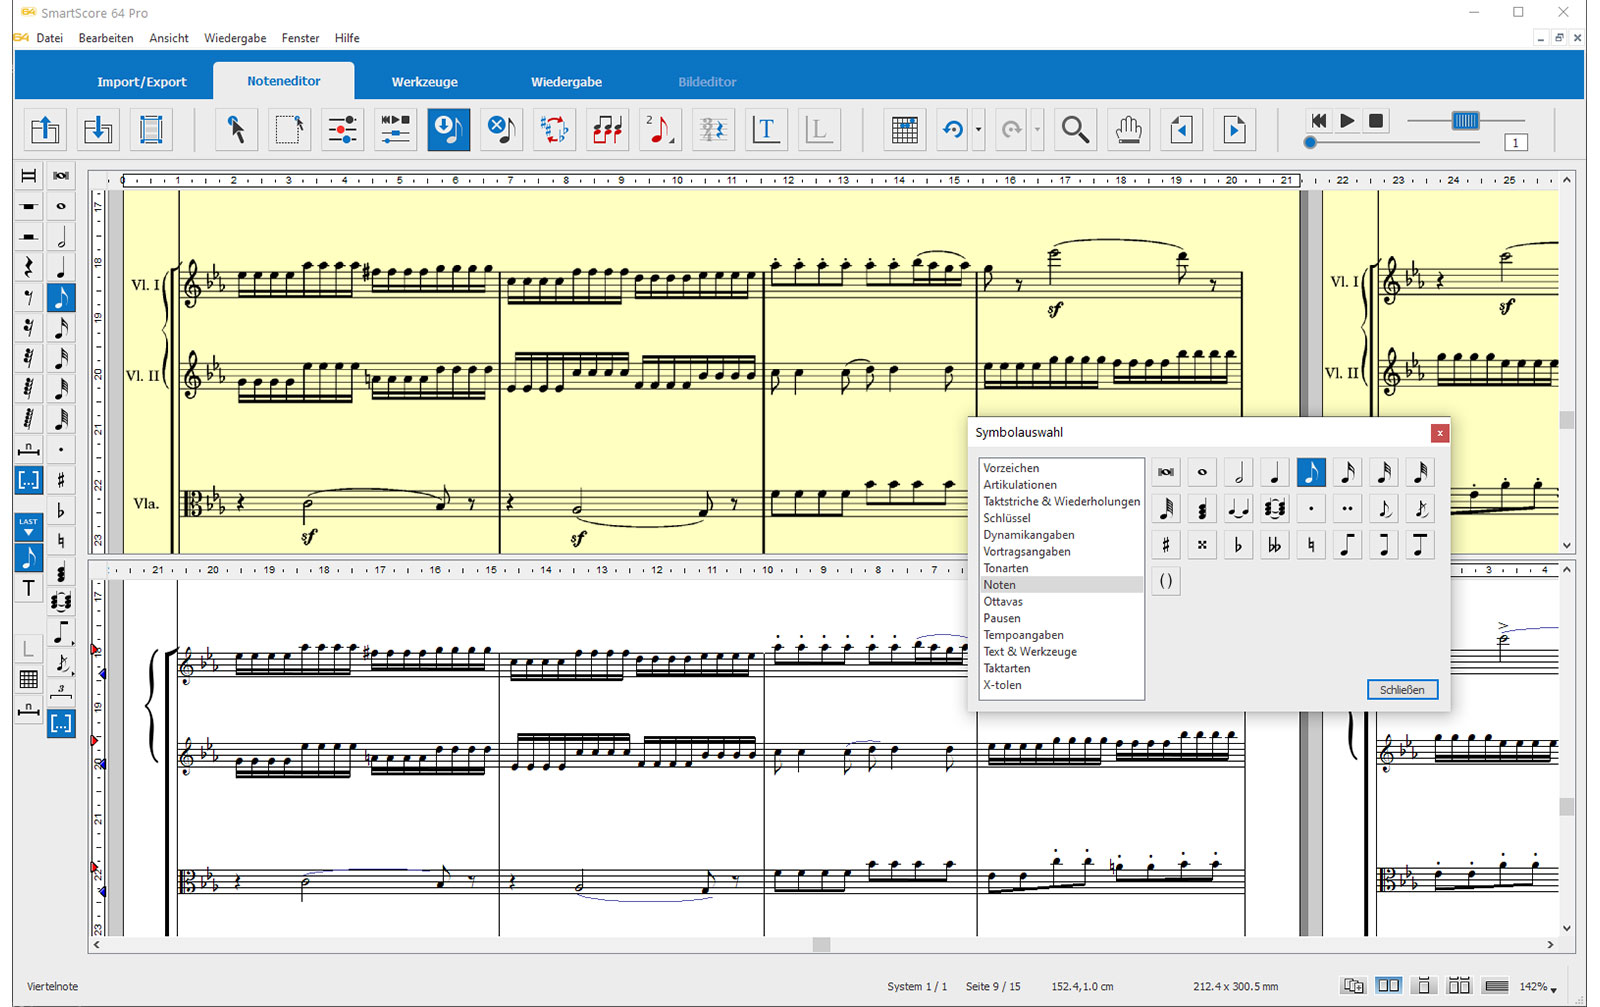Select the hand pan tool
The width and height of the screenshot is (1600, 1007).
click(x=1129, y=130)
